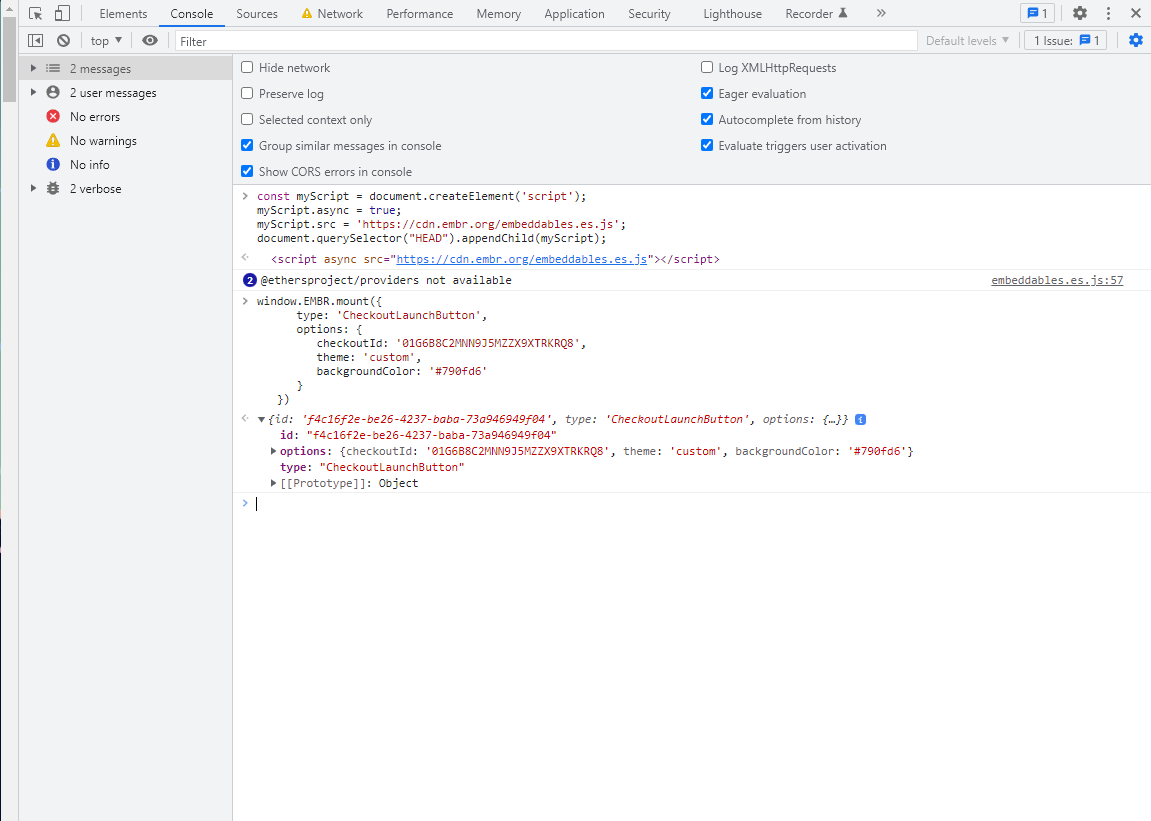Image resolution: width=1151 pixels, height=821 pixels.
Task: Click the messages badge button showing 1
Action: coord(1037,13)
